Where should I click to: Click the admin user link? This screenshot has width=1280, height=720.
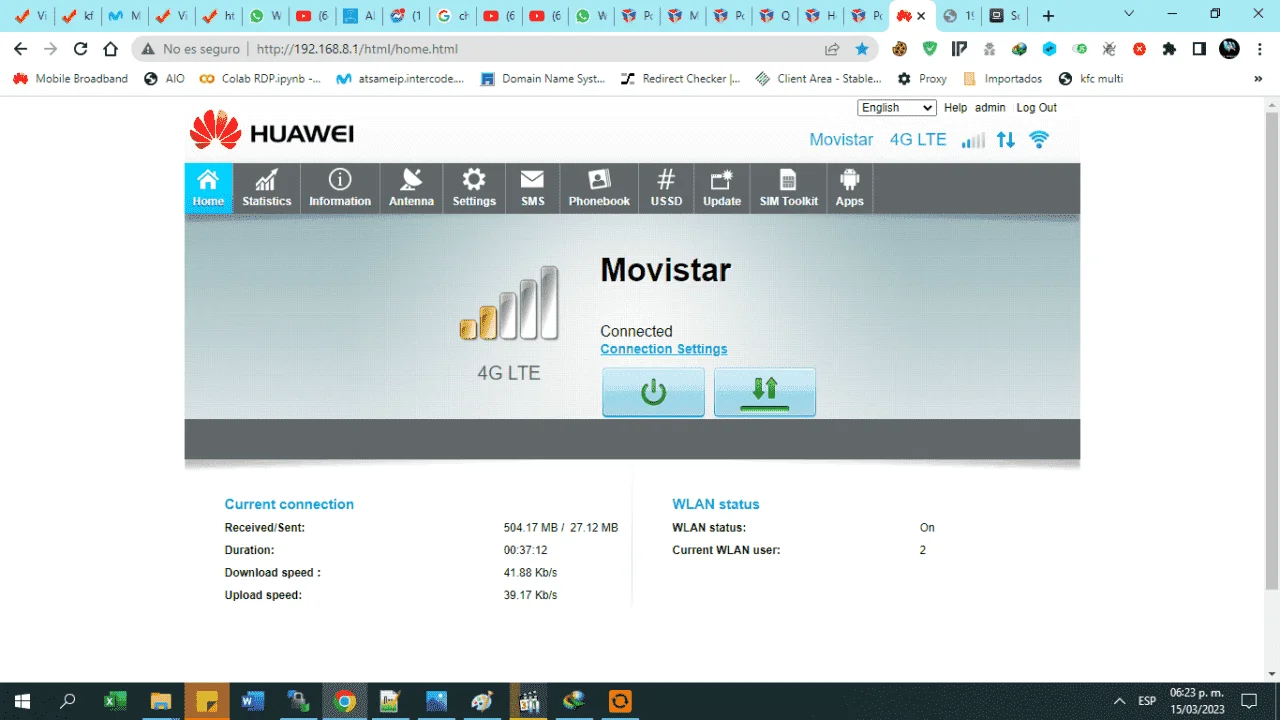[x=990, y=108]
